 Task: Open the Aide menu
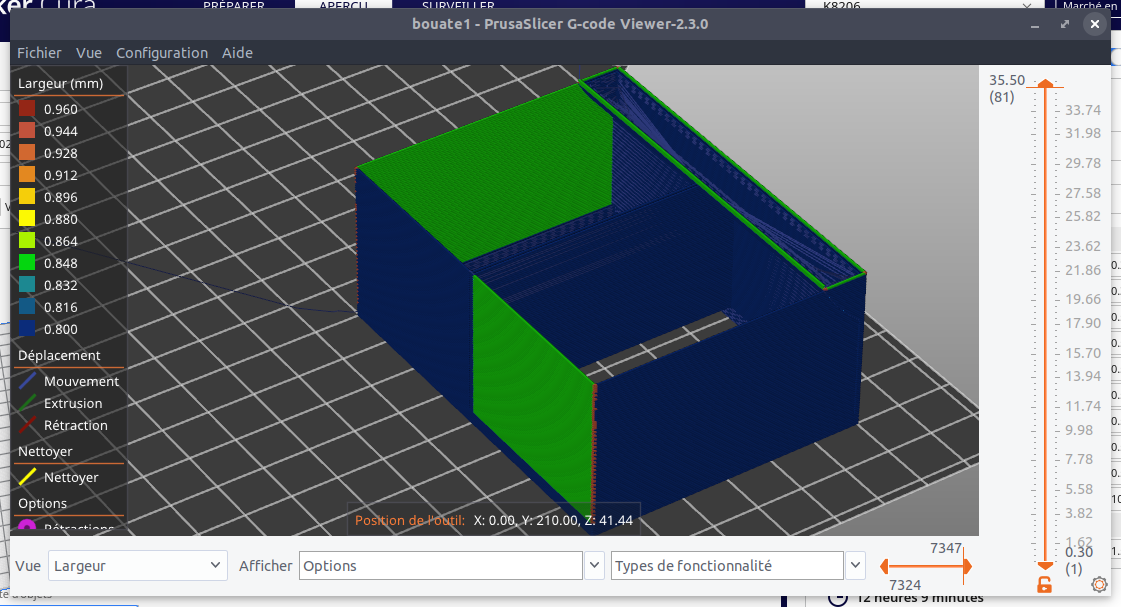237,53
